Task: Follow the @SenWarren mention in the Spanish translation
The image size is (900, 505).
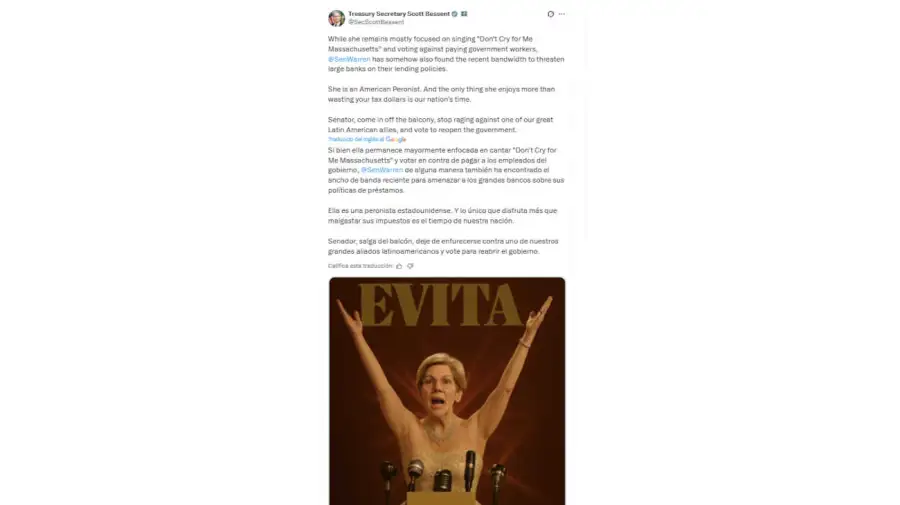Action: click(382, 170)
